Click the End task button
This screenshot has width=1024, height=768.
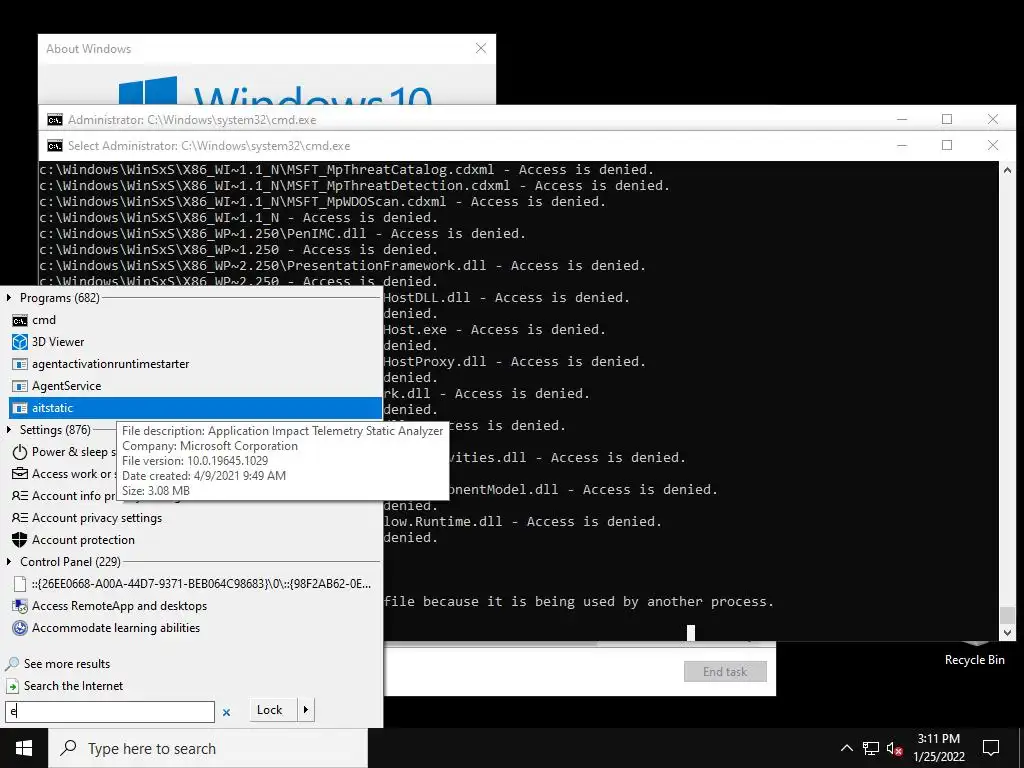click(x=725, y=671)
